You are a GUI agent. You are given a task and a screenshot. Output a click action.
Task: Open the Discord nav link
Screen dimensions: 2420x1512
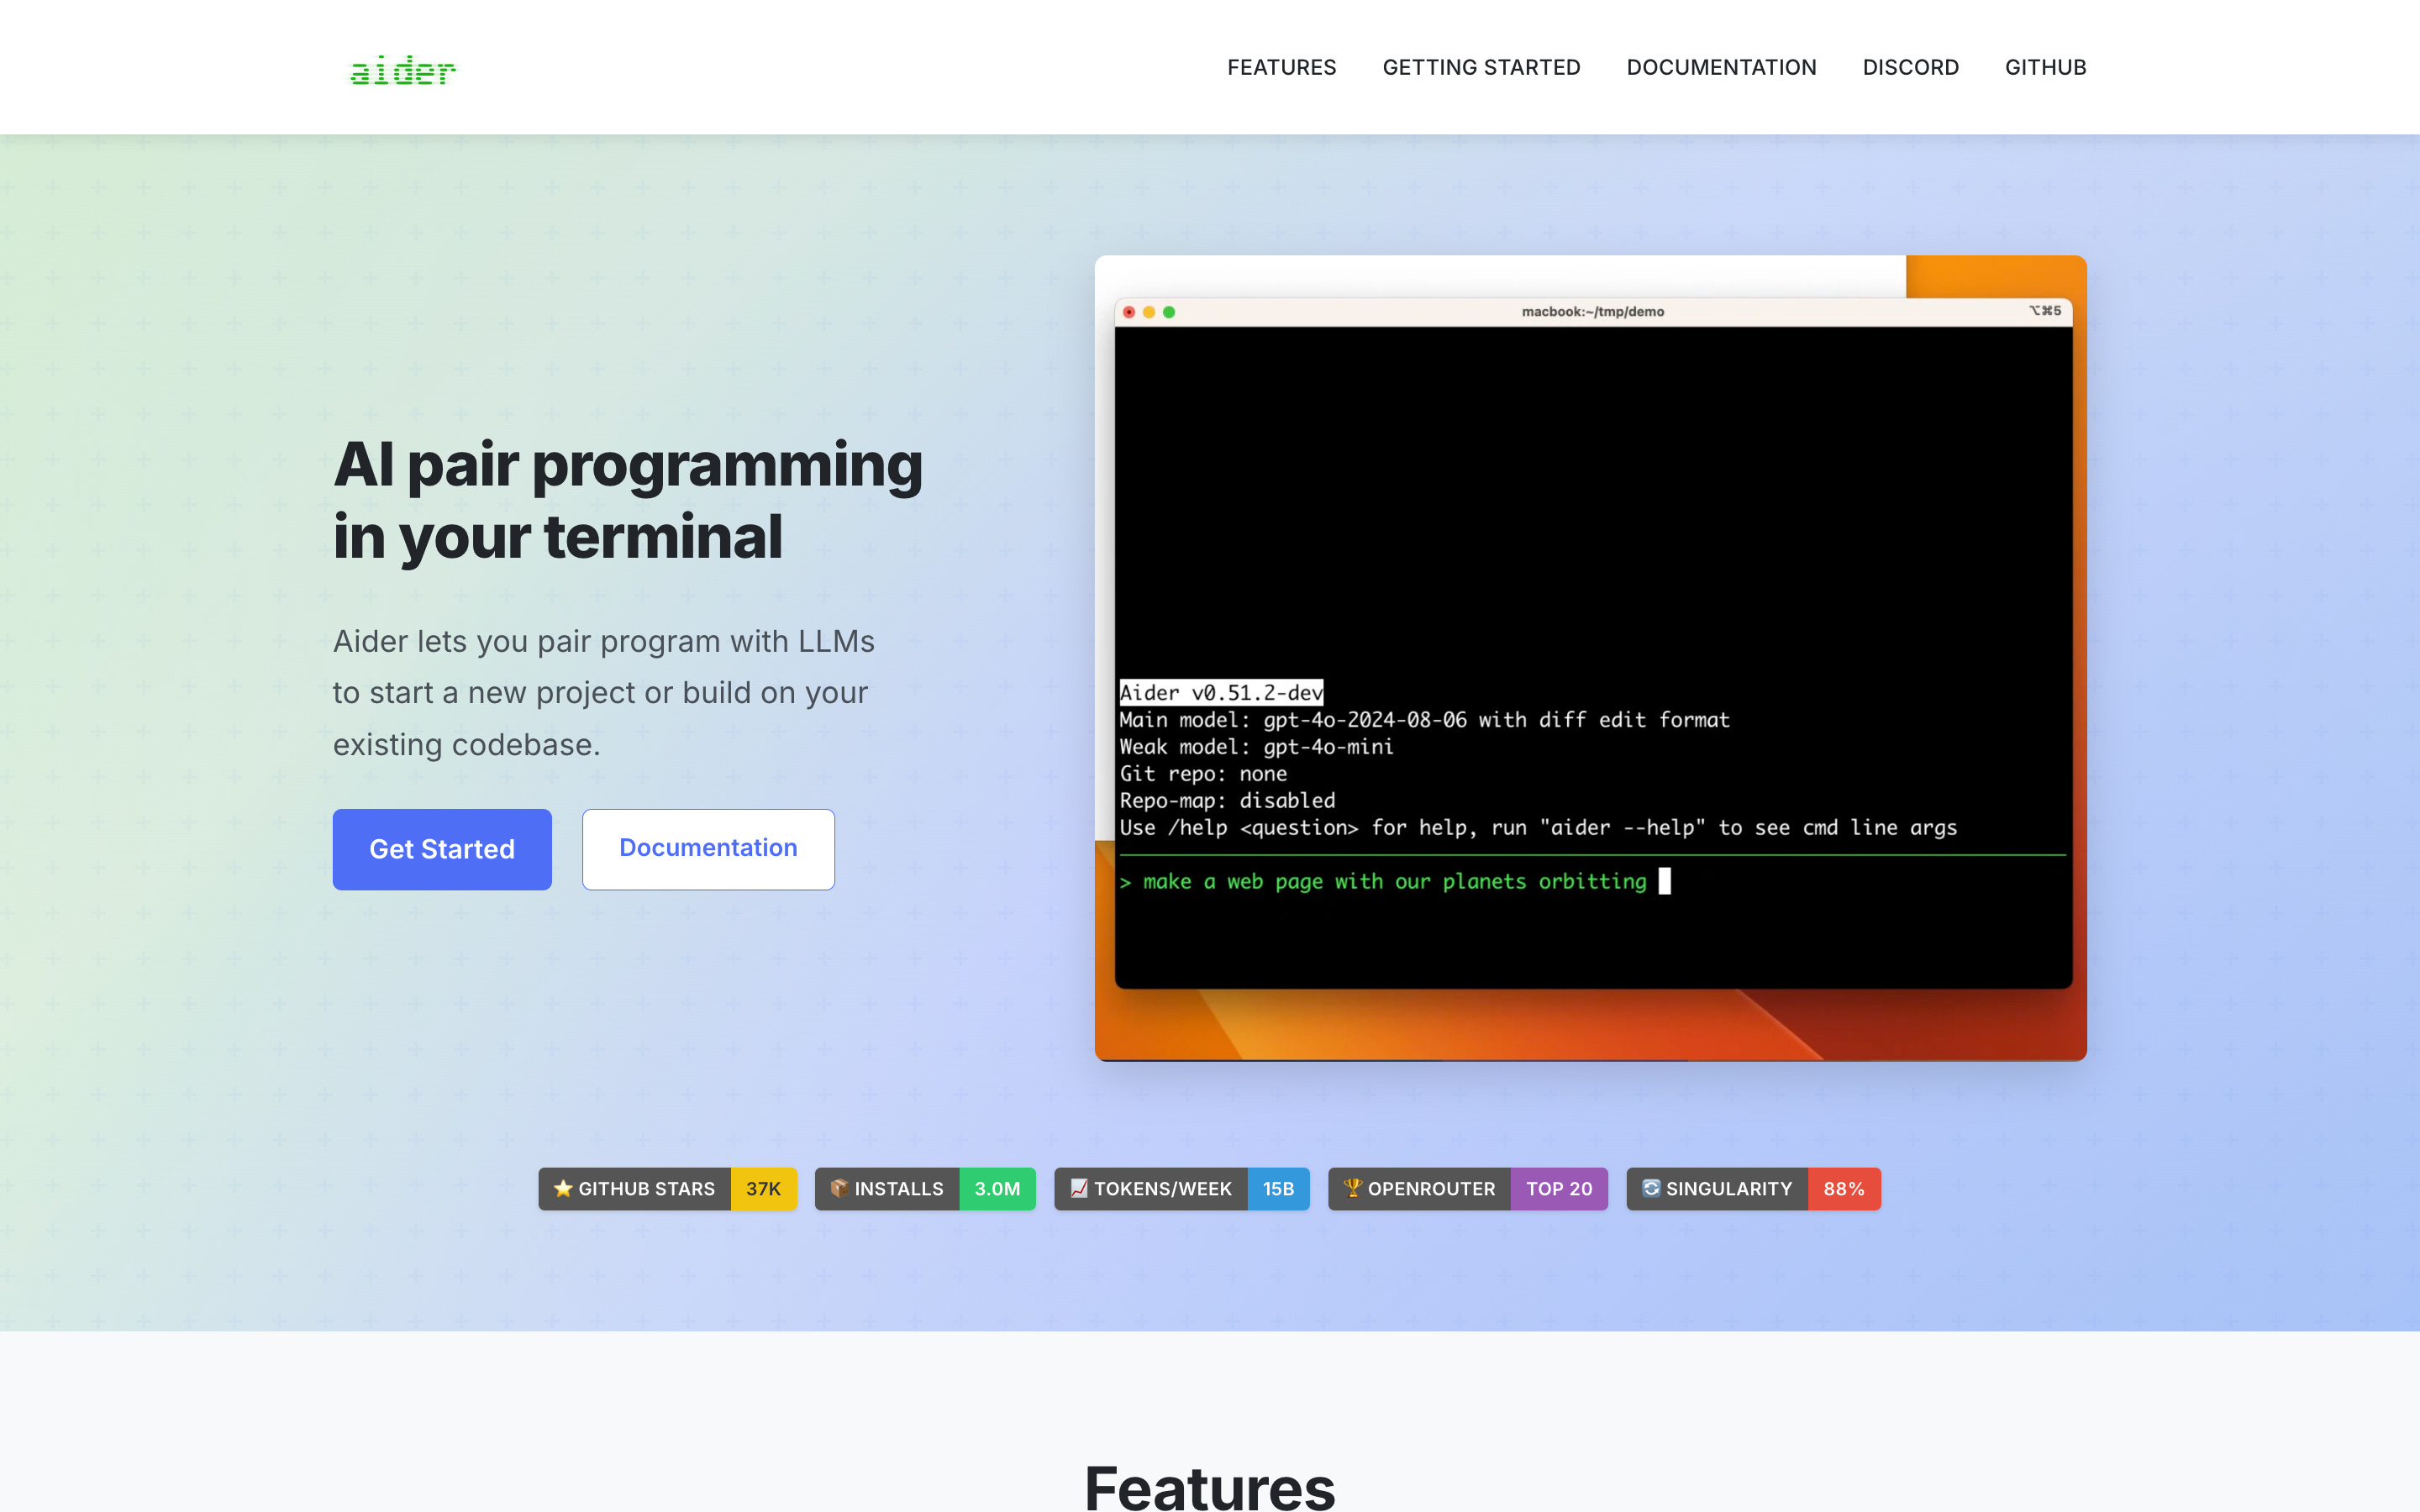click(x=1910, y=67)
